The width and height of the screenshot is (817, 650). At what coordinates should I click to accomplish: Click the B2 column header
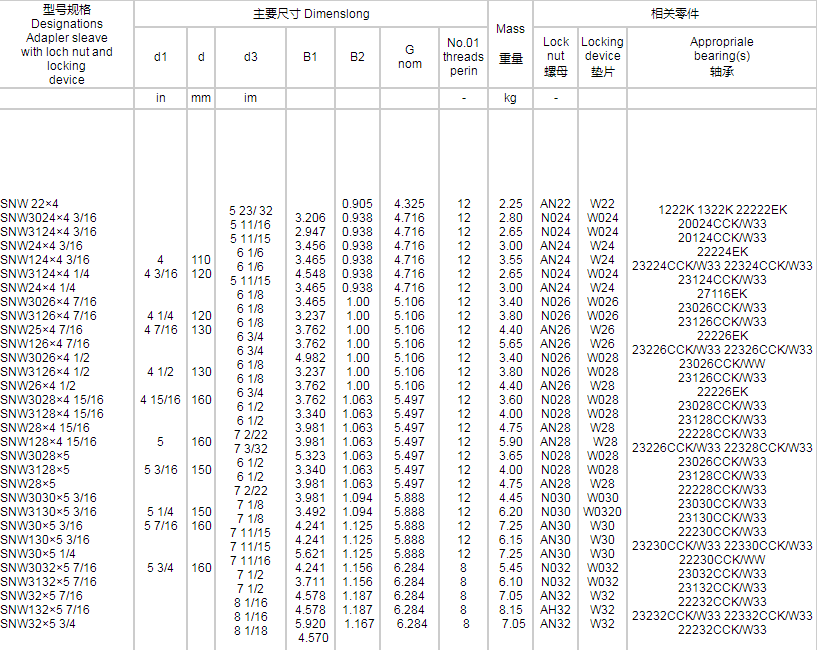point(357,57)
